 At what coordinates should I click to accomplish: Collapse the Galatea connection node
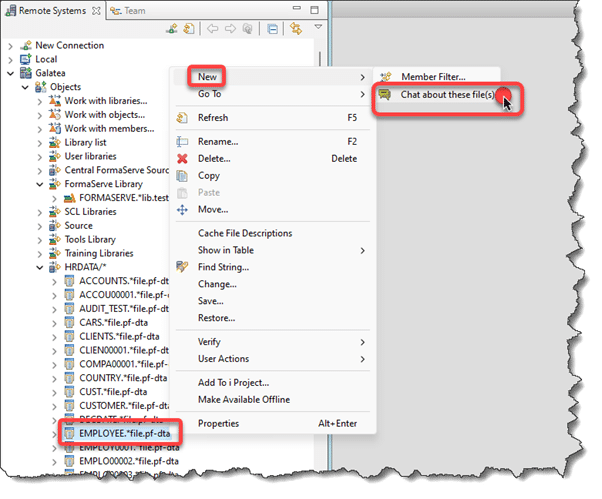(x=10, y=73)
